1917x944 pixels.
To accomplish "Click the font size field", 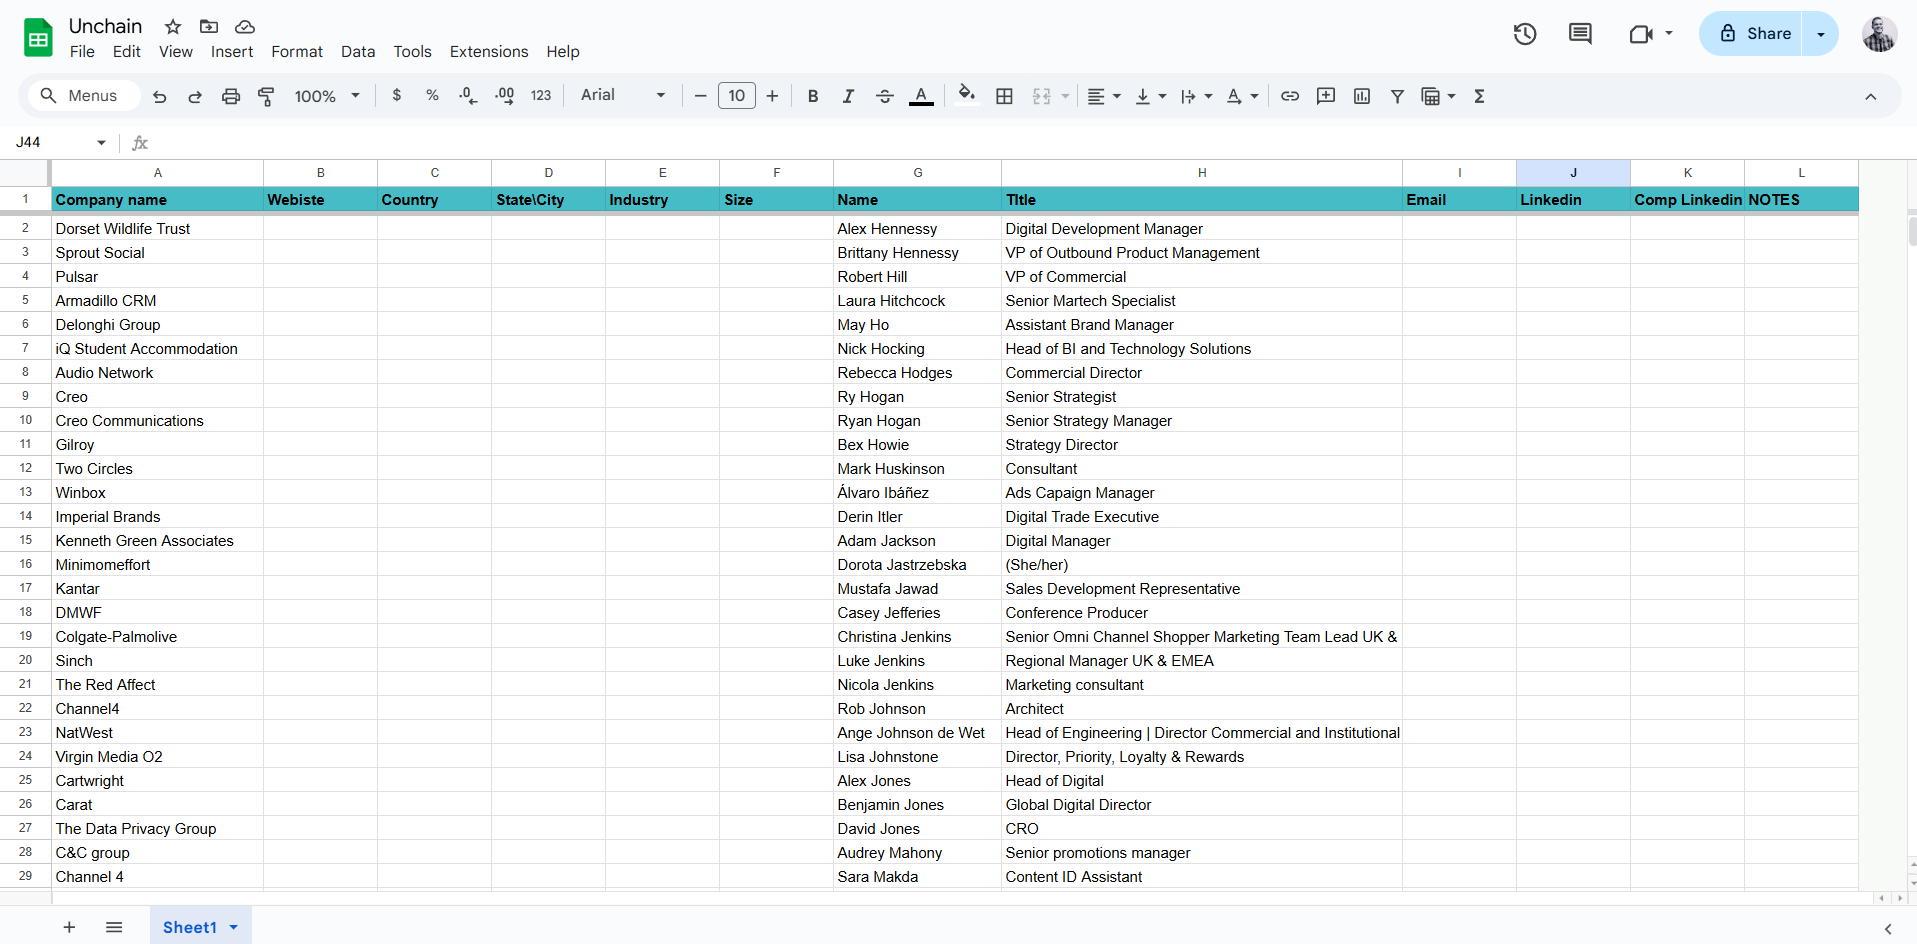I will tap(737, 96).
